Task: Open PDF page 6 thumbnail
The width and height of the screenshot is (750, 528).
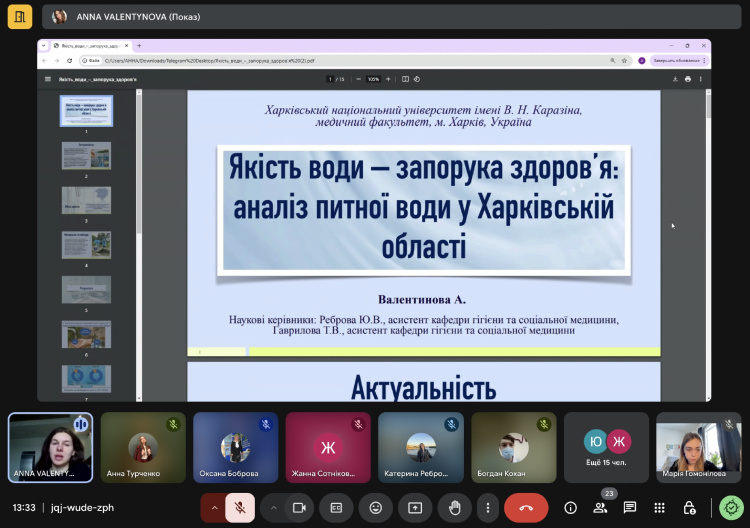Action: click(x=87, y=334)
